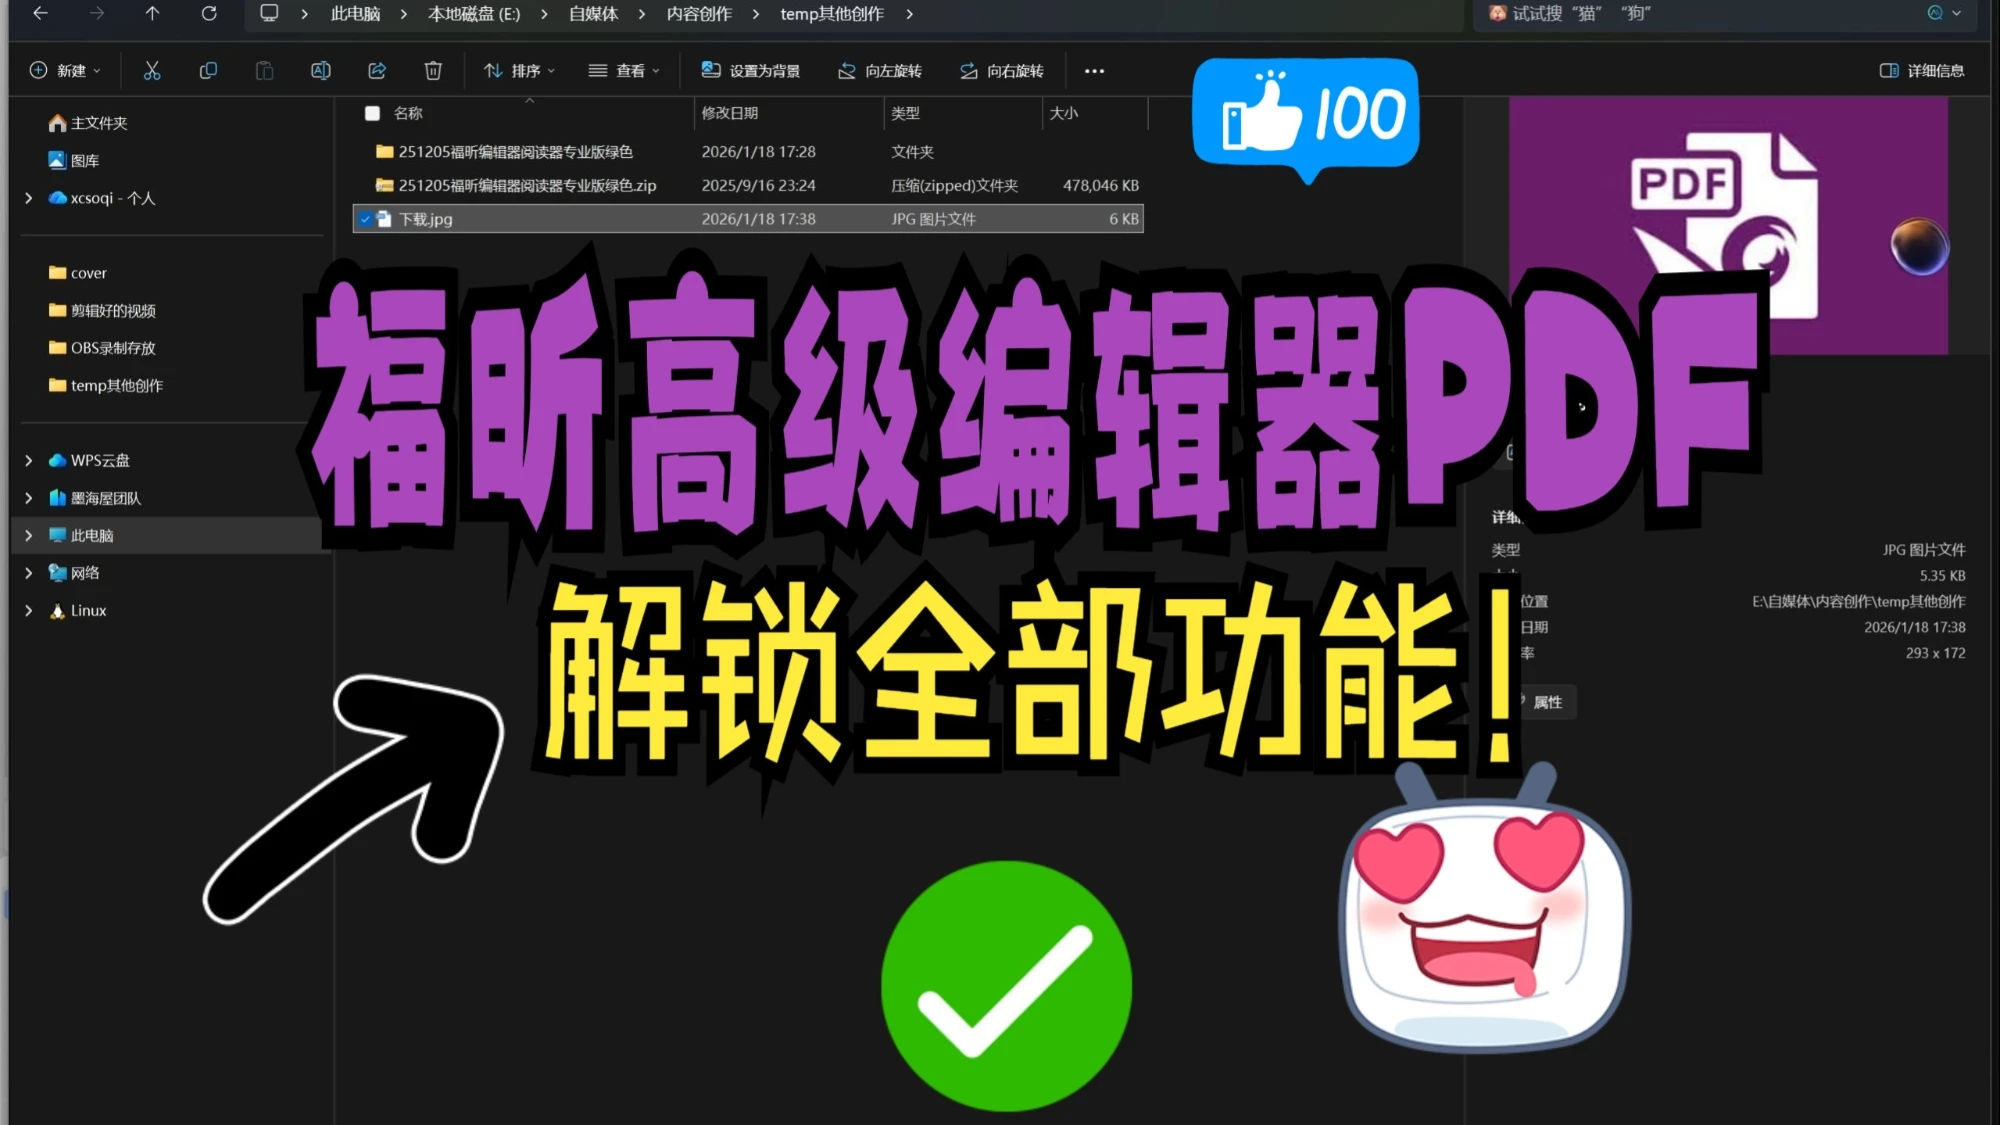
Task: Click 向左旋转 rotate left button
Action: (880, 71)
